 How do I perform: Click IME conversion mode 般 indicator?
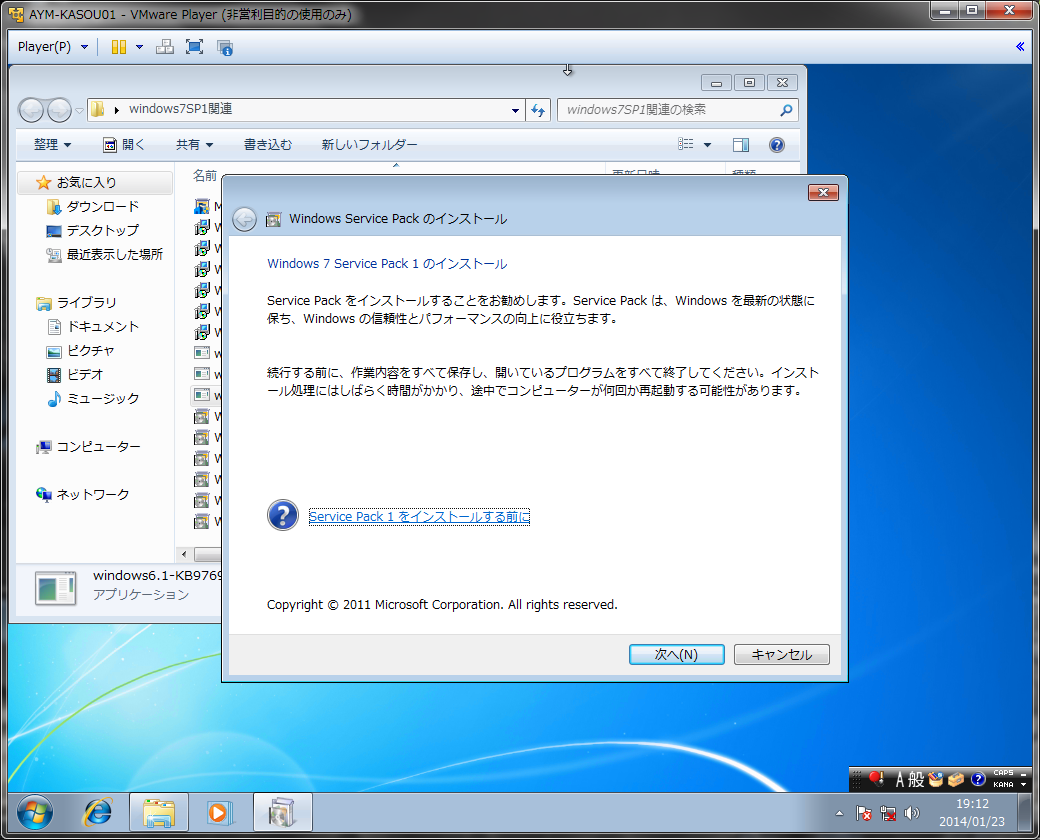[916, 780]
